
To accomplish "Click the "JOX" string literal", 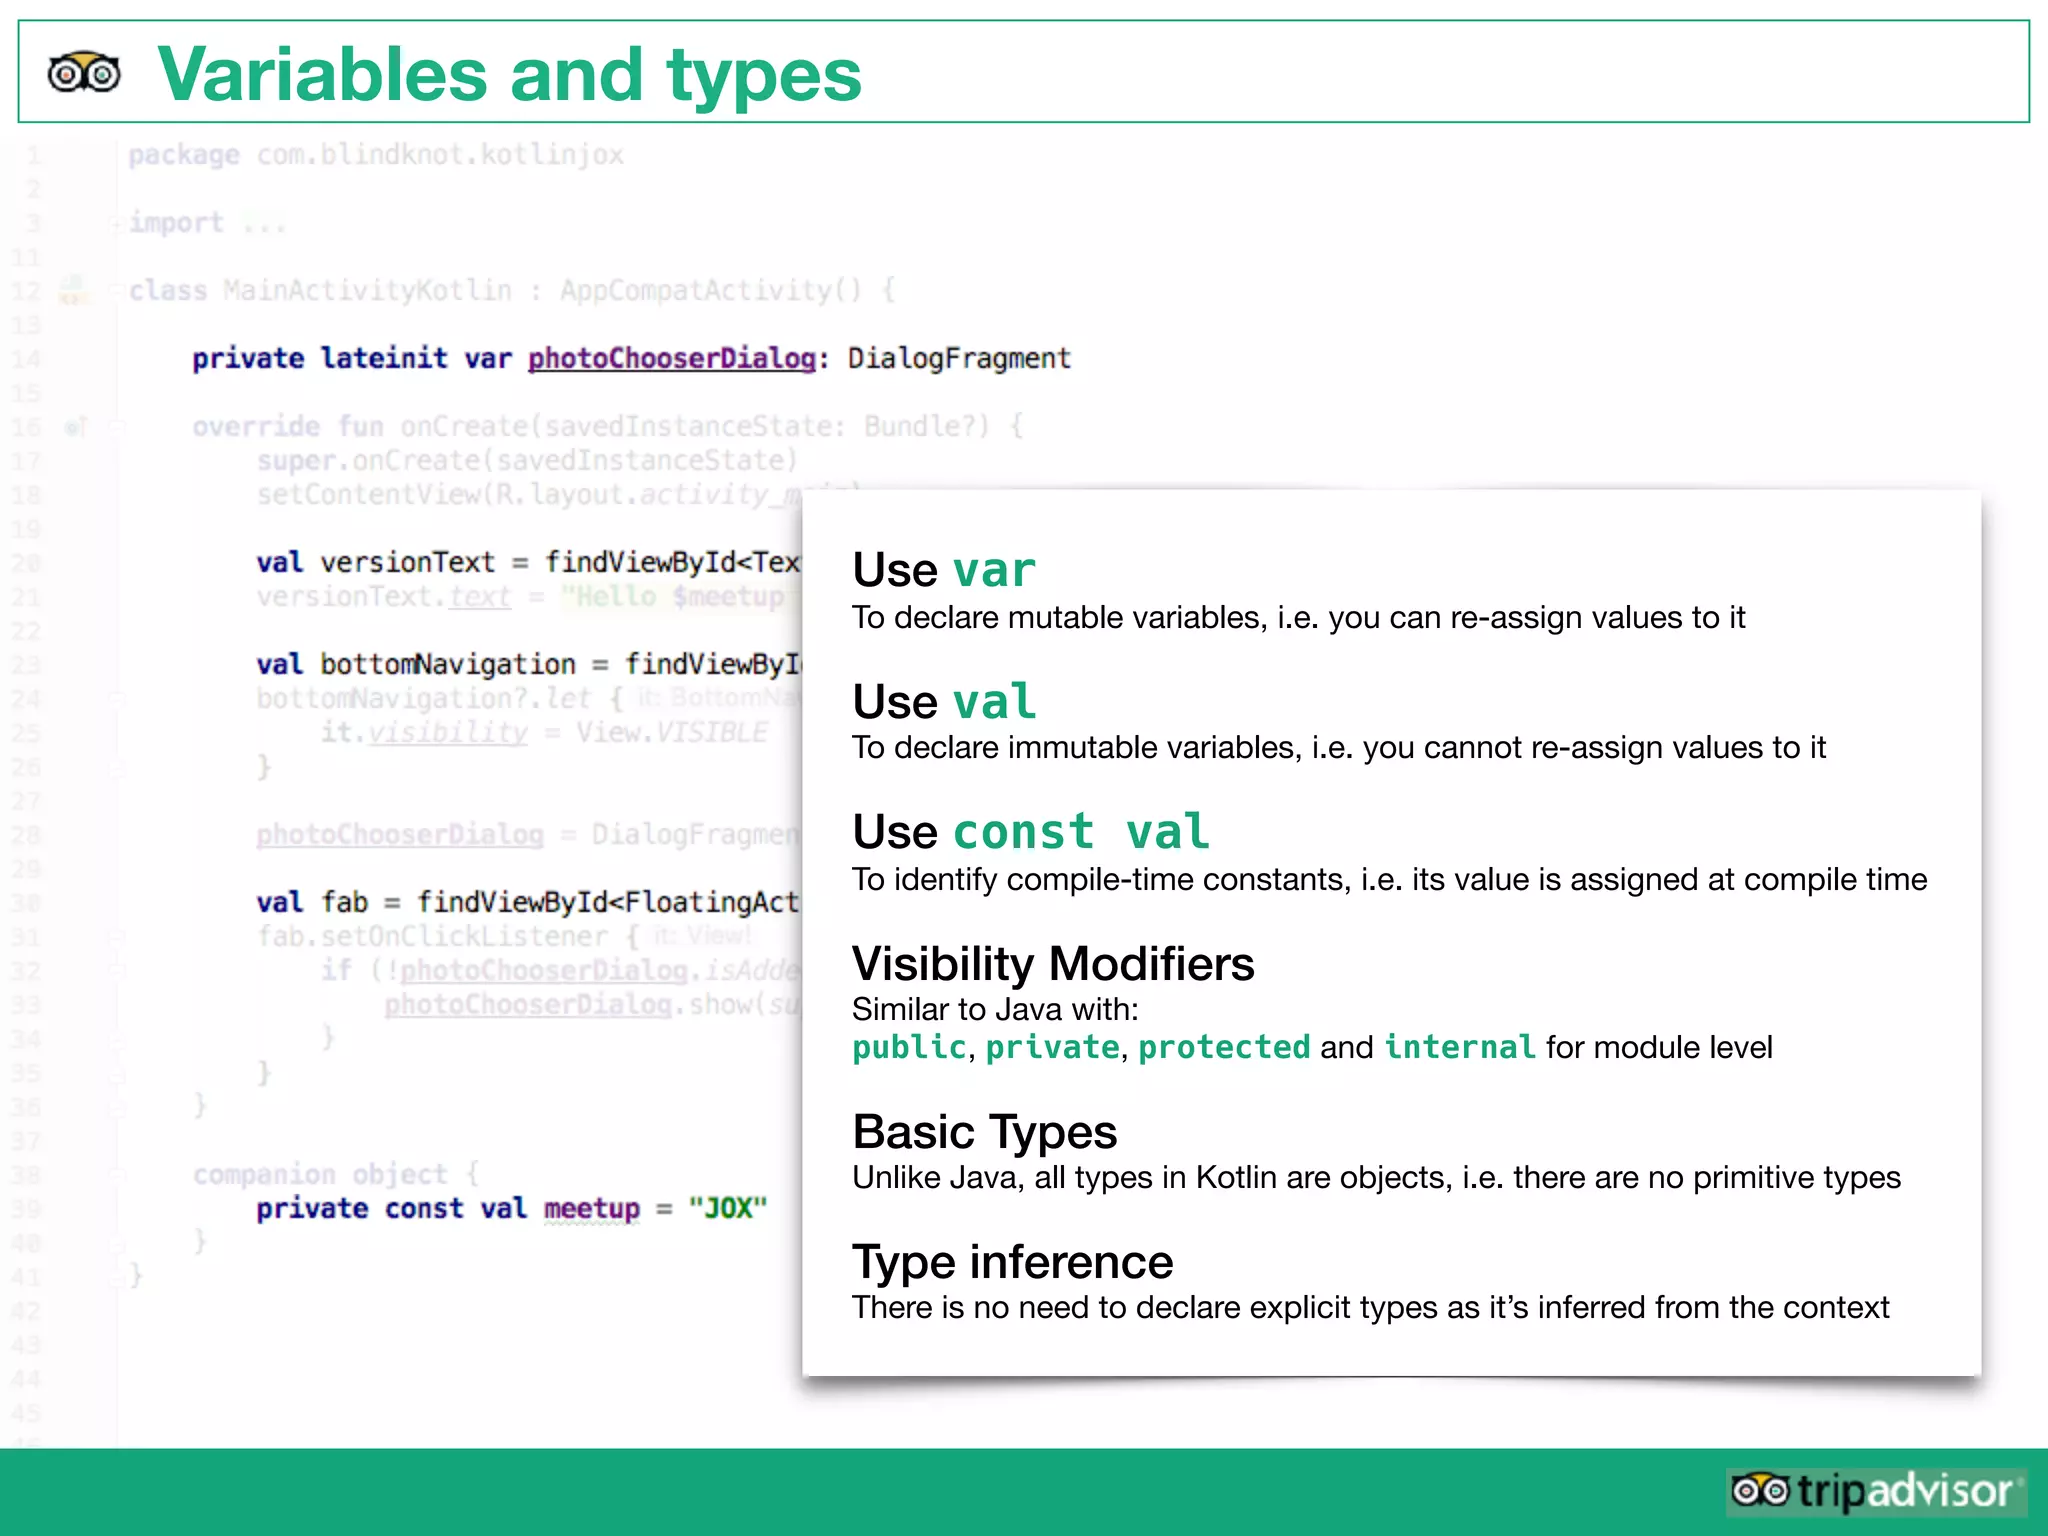I will tap(727, 1208).
